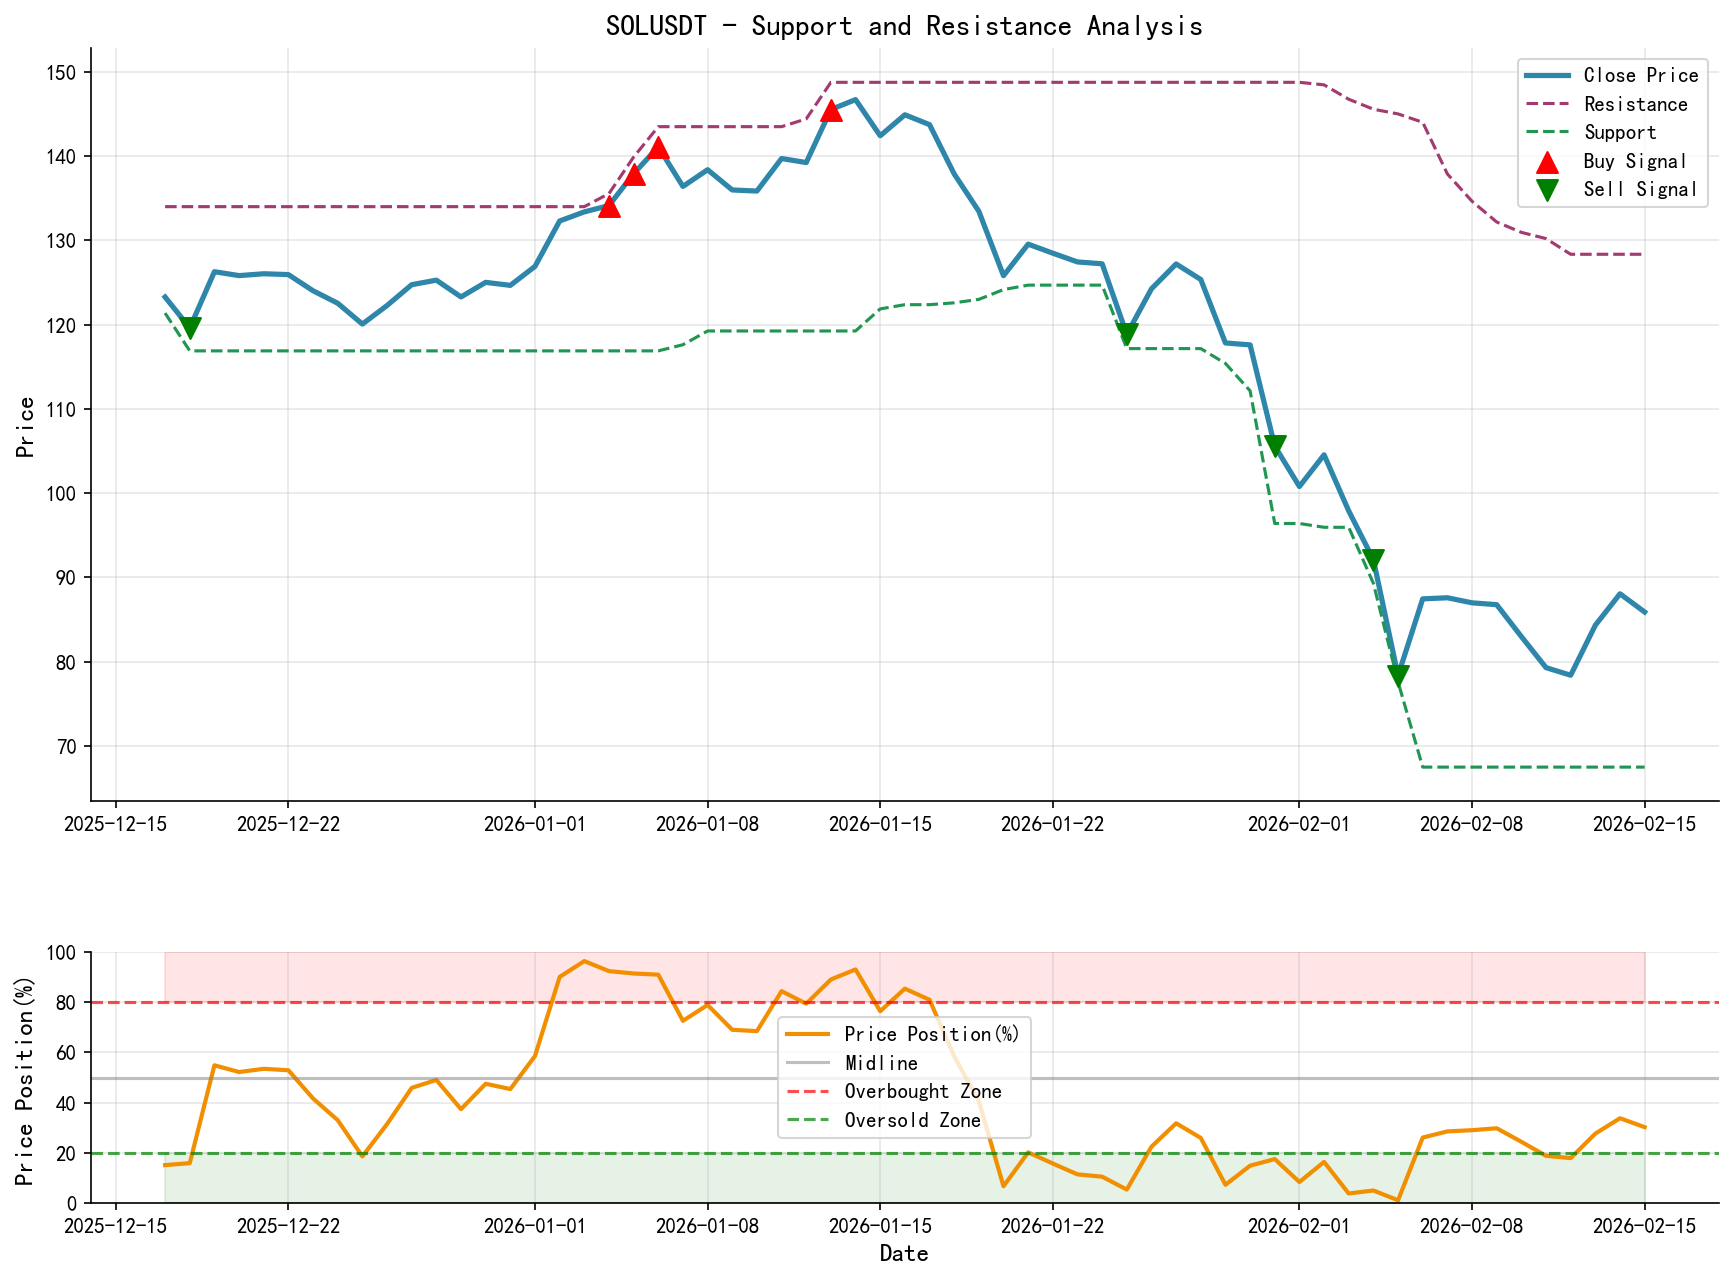Click the first green sell marker near 2025-12-18
Viewport: 1733px width, 1280px height.
click(191, 327)
